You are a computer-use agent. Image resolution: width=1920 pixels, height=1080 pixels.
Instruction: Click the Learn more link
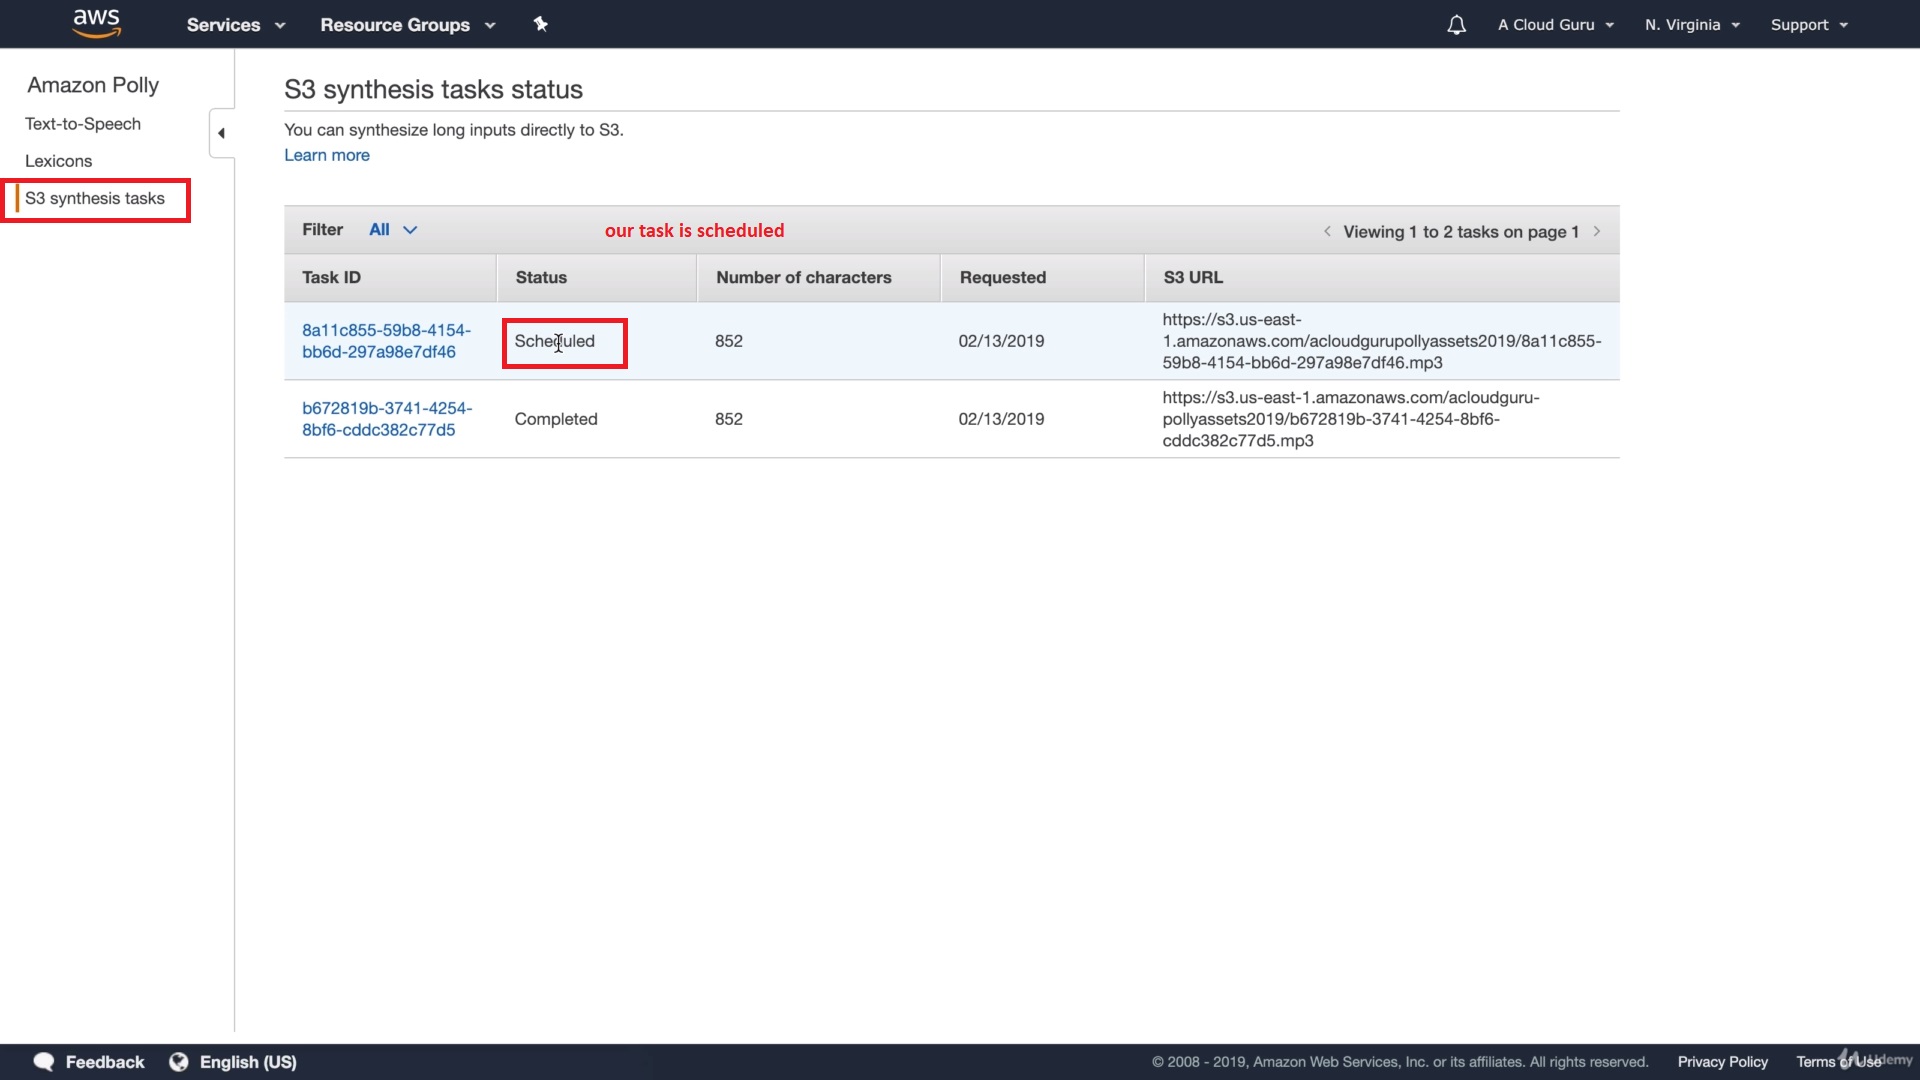[x=327, y=155]
